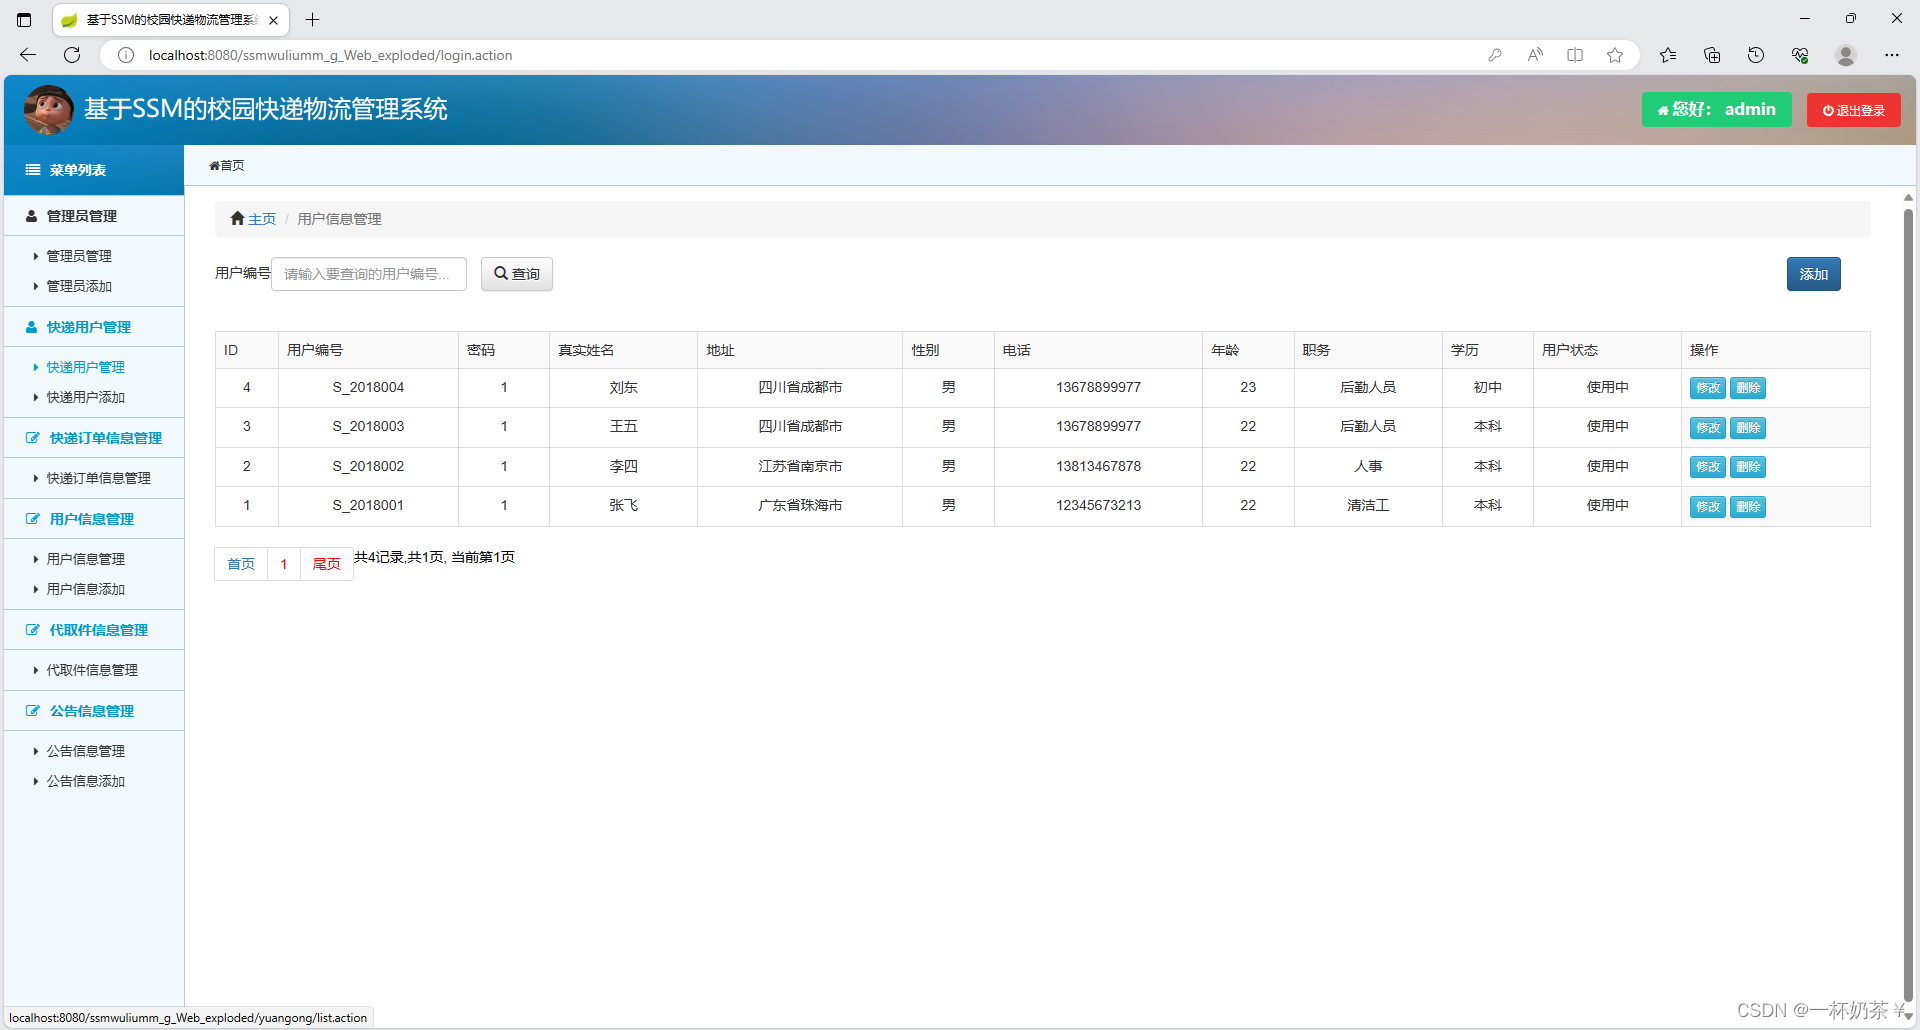Close the SSM system browser tab
The height and width of the screenshot is (1030, 1920).
(x=273, y=20)
